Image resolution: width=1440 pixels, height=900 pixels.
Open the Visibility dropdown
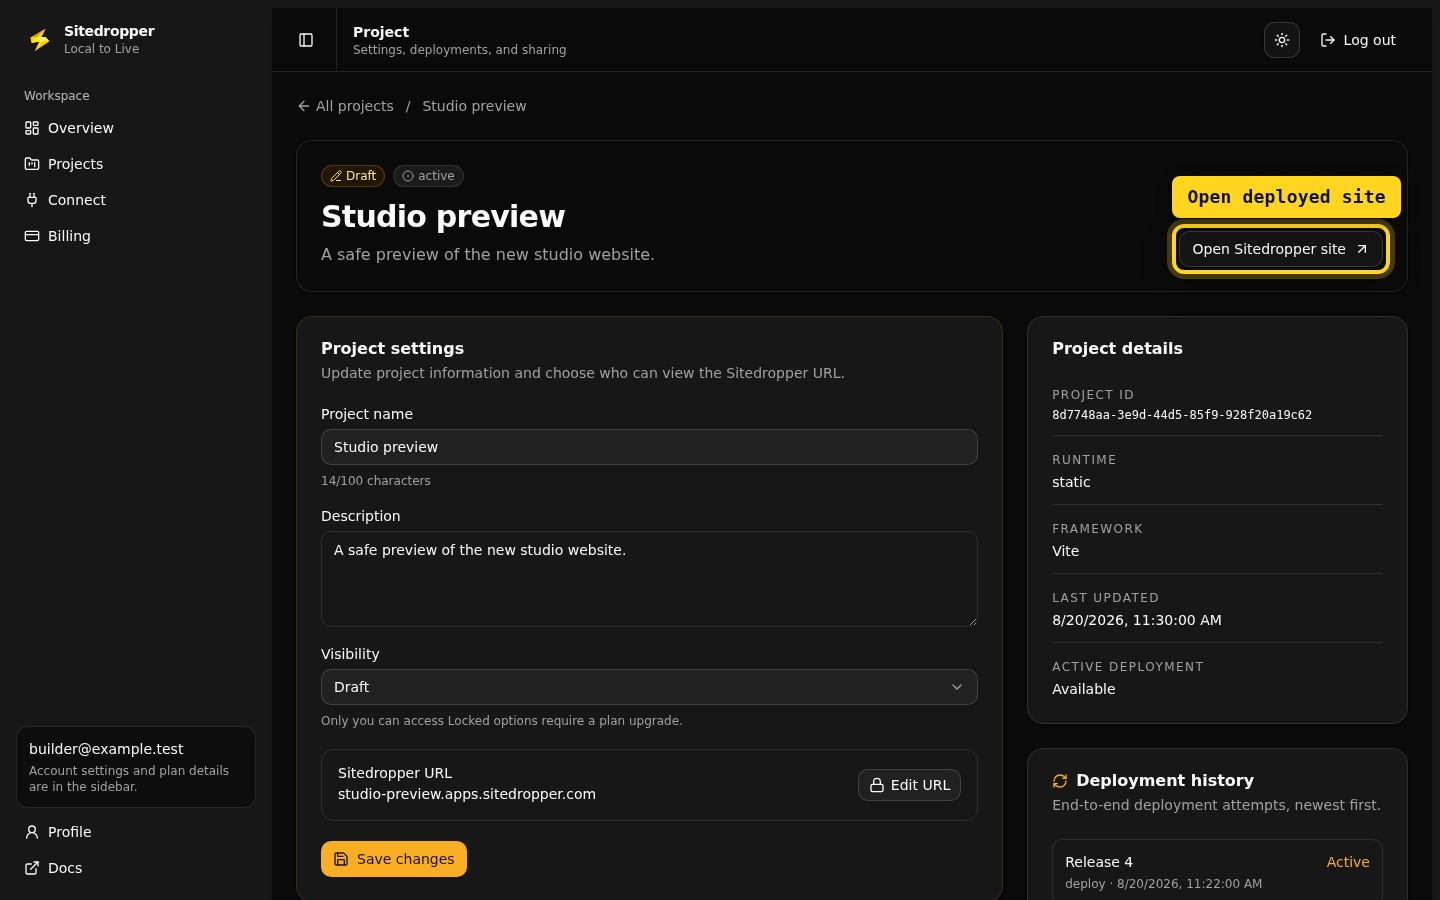click(649, 687)
